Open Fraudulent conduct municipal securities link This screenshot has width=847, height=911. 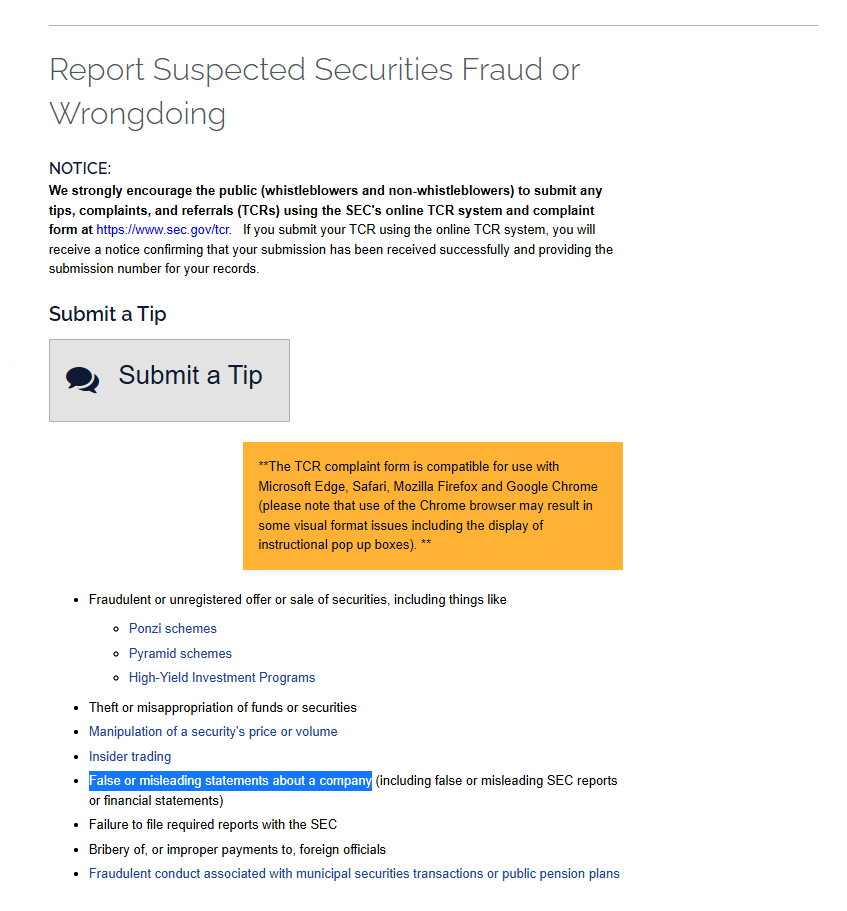tap(354, 874)
